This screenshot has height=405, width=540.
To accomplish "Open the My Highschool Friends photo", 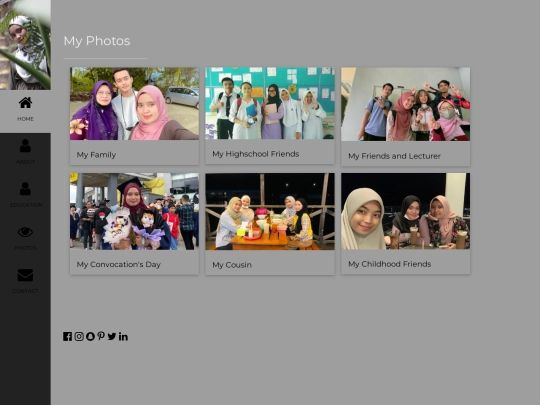I will (x=270, y=103).
